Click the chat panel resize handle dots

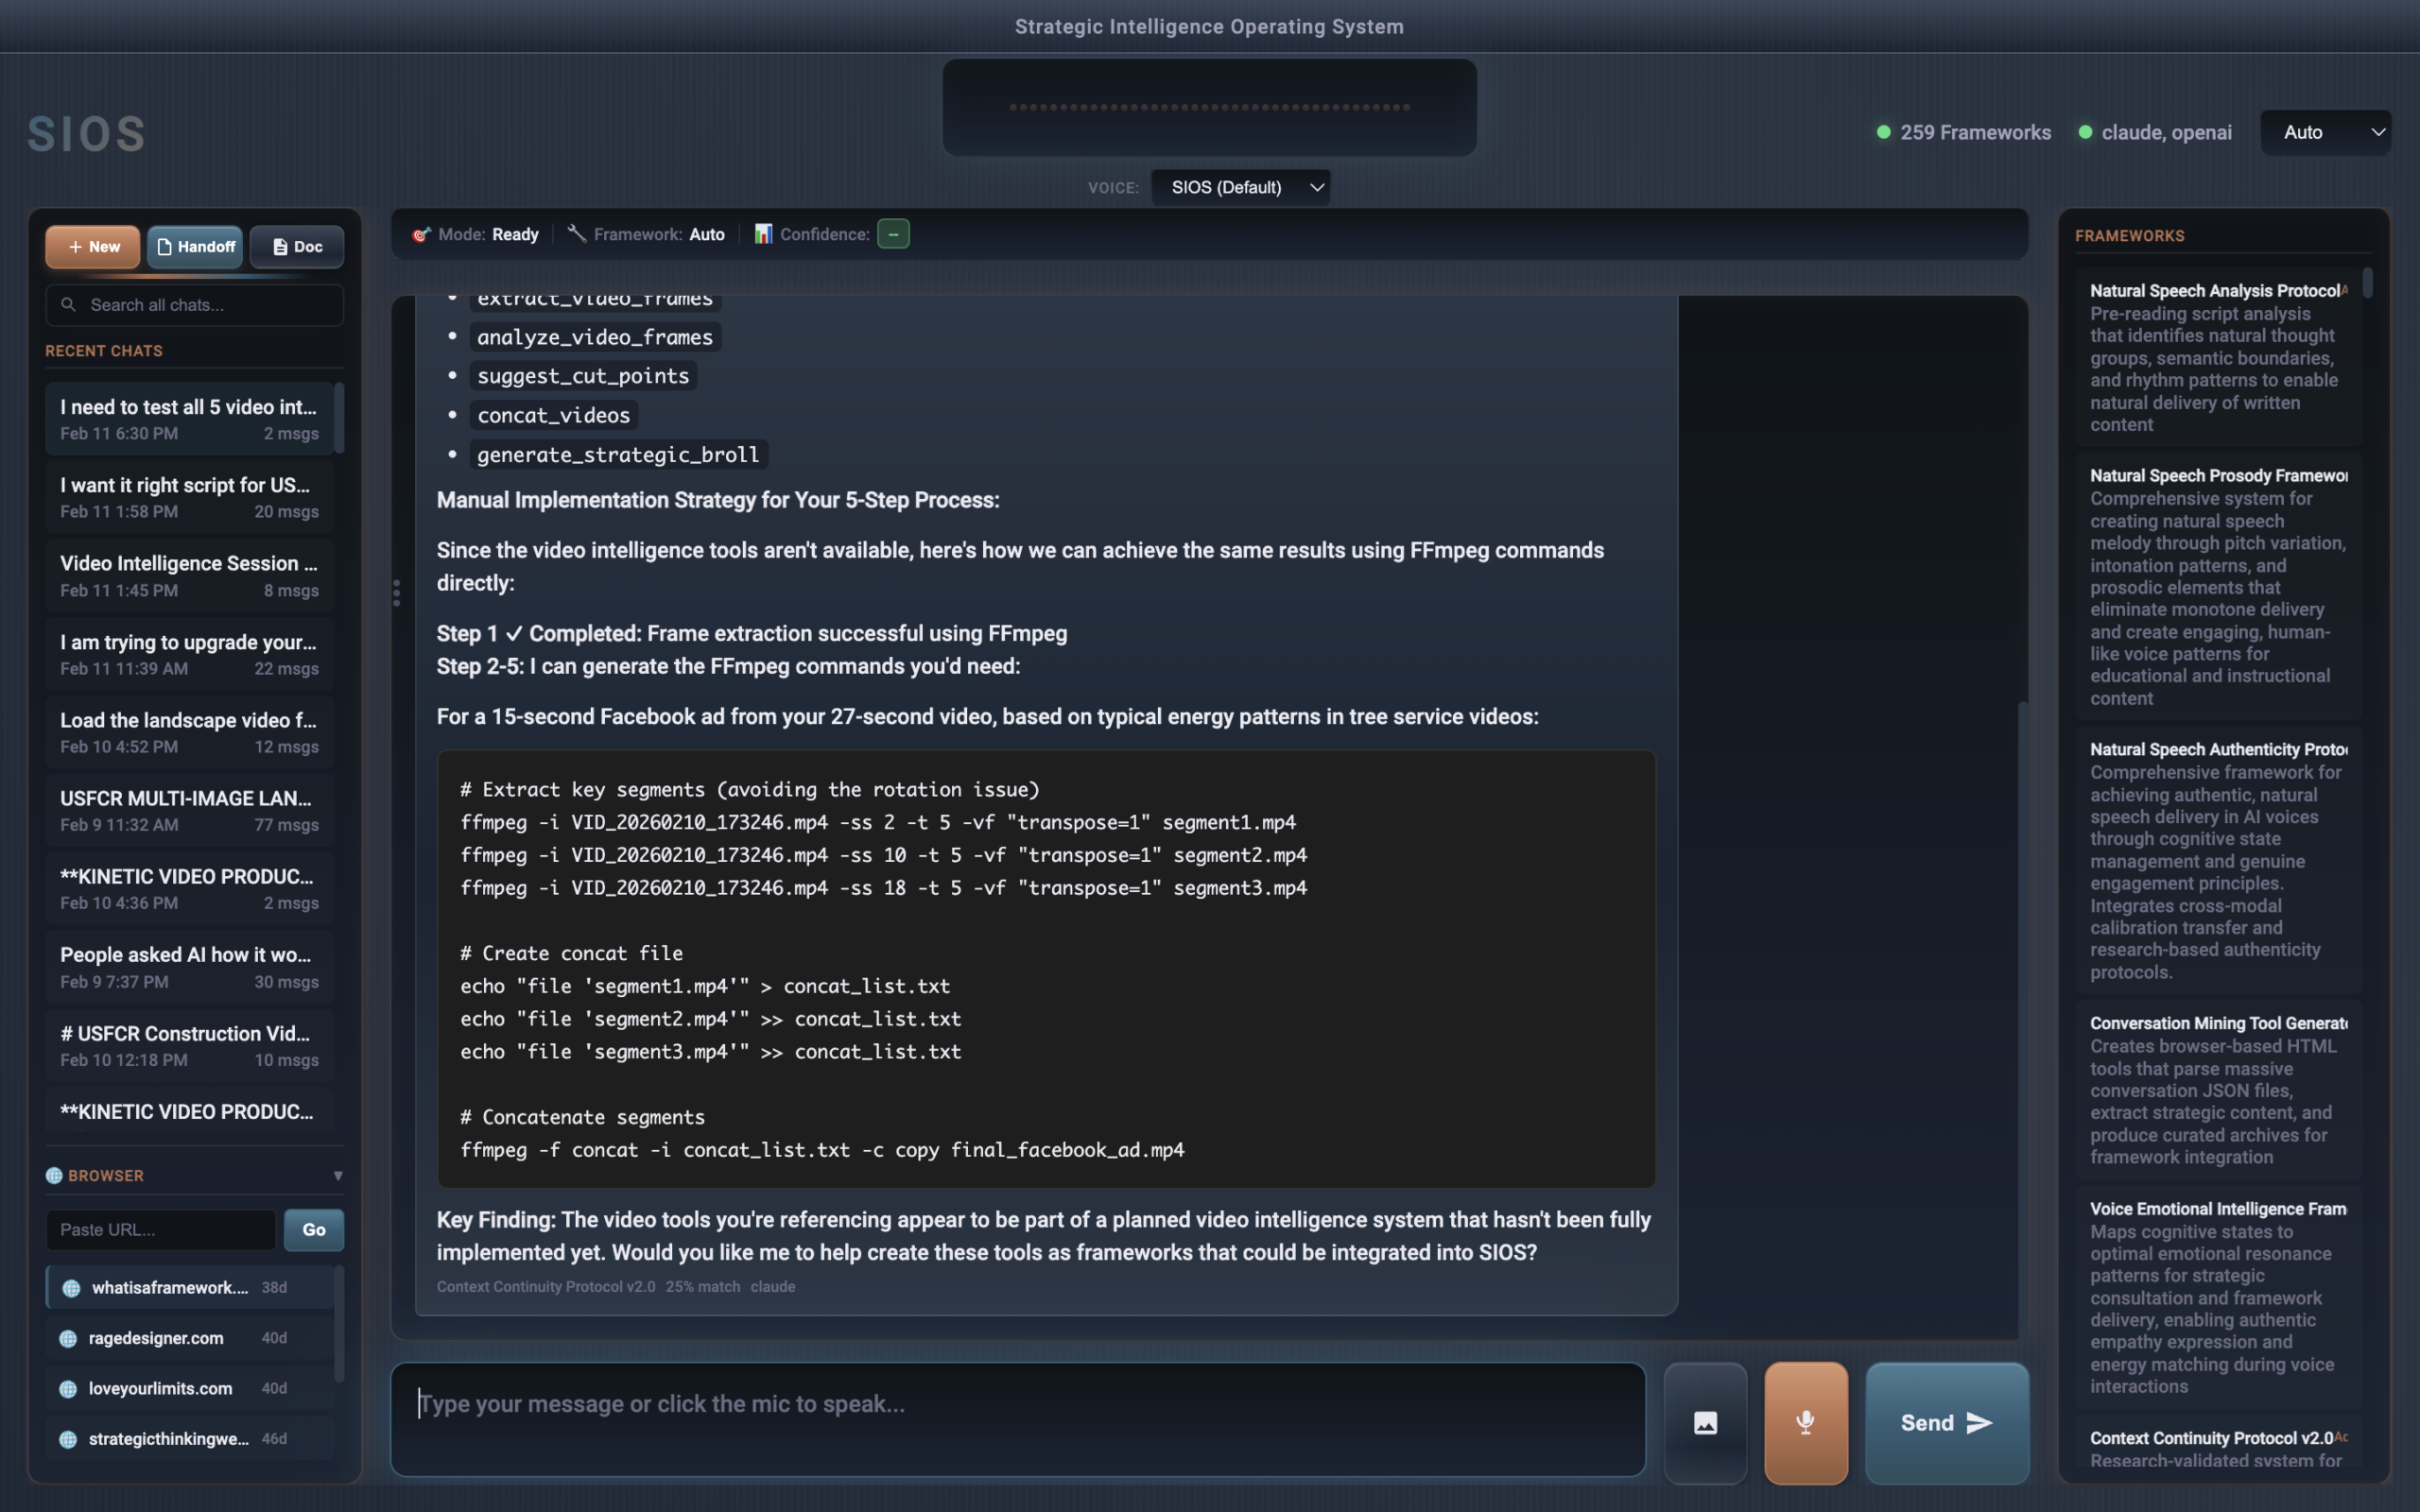coord(397,593)
